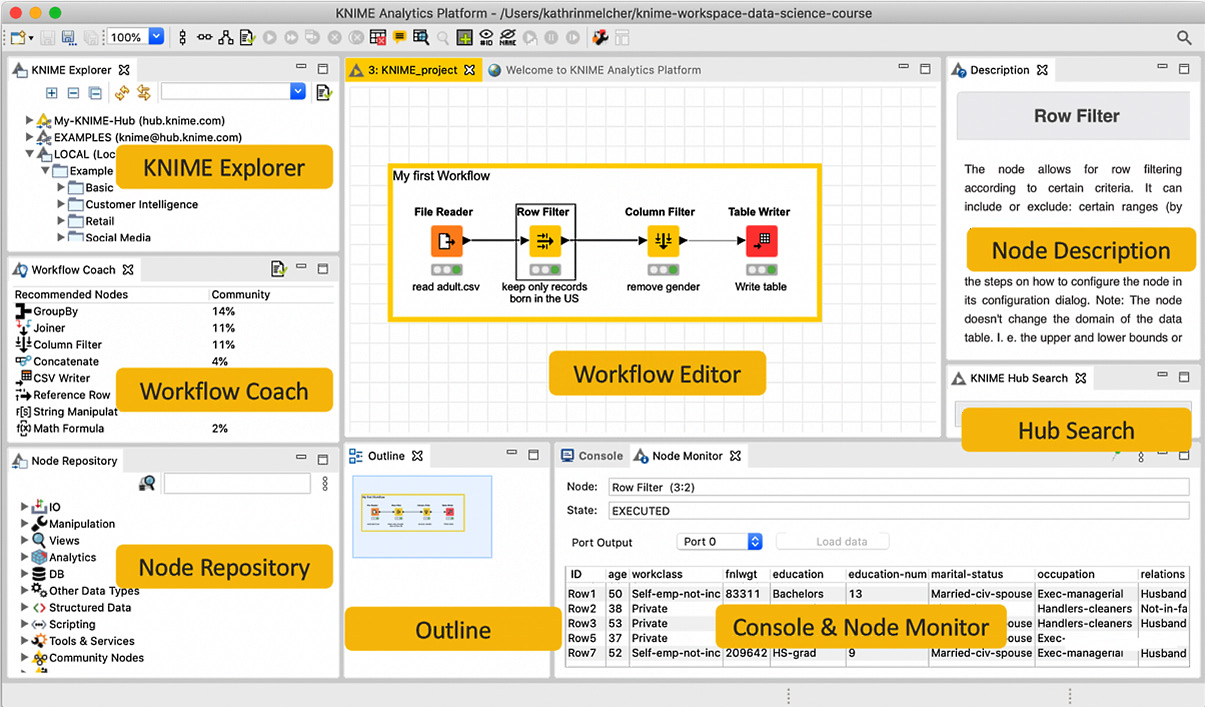Expand the Manipulation category in Node Repository

coord(25,523)
